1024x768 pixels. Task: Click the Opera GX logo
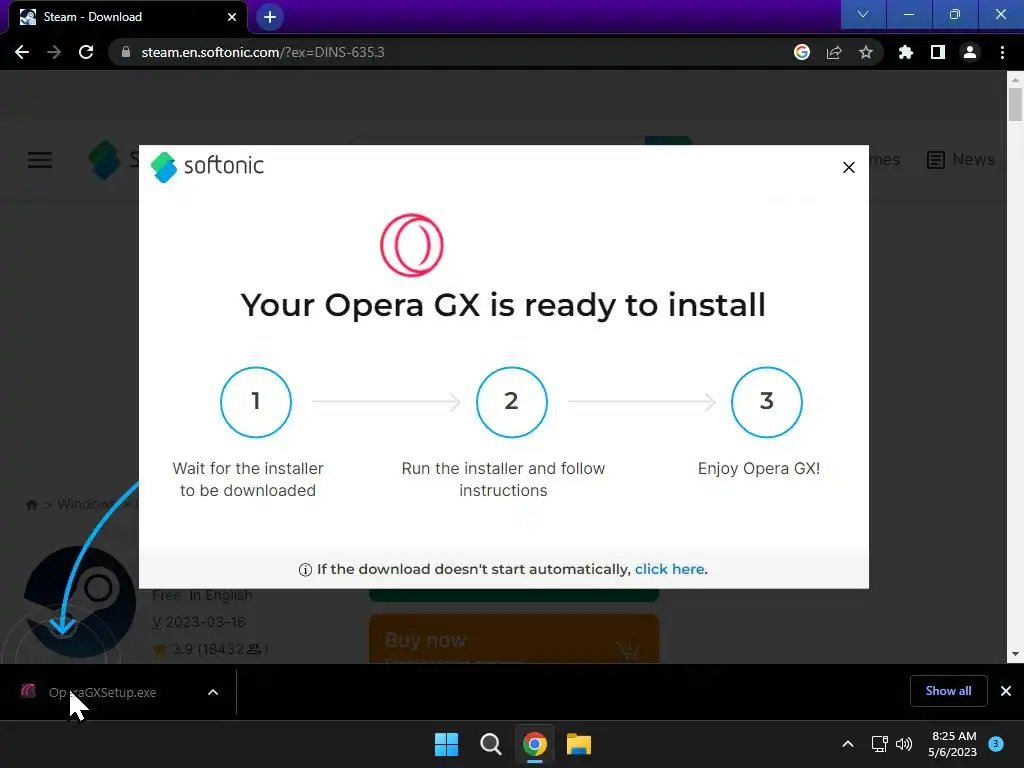pos(412,245)
